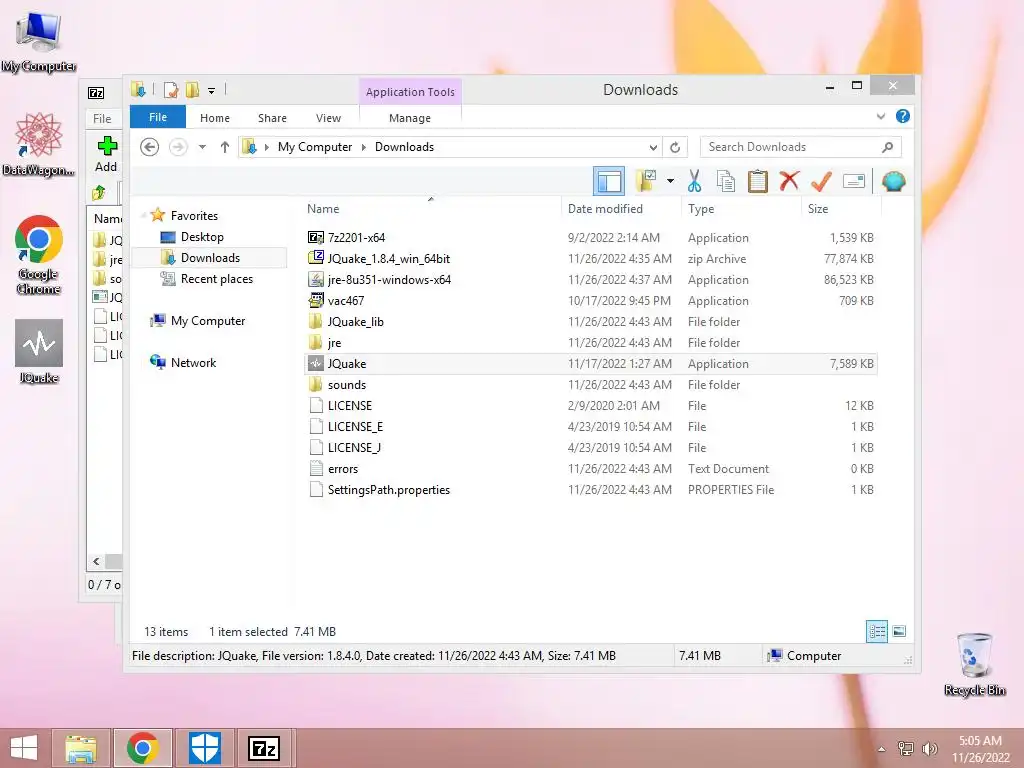Click the Properties quick access icon

coord(170,89)
